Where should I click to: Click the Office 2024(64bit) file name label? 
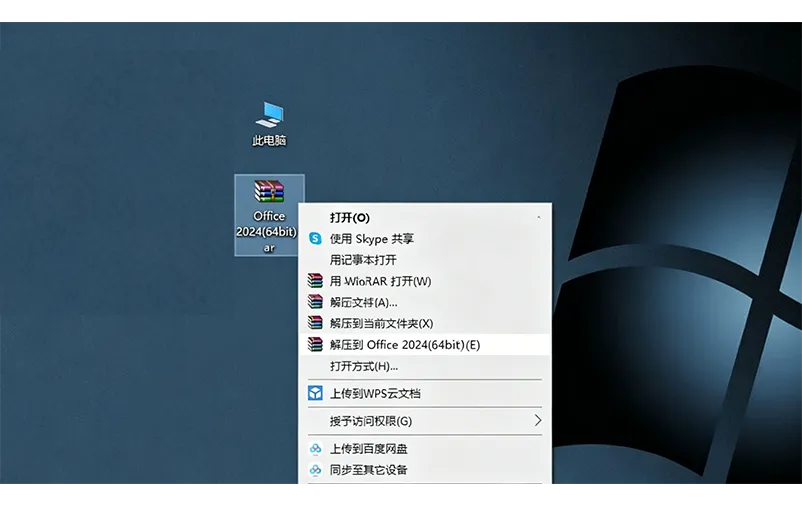click(267, 232)
